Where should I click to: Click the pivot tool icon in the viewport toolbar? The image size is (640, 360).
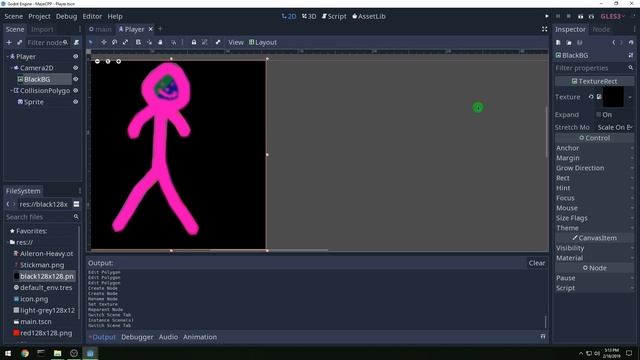coord(149,42)
